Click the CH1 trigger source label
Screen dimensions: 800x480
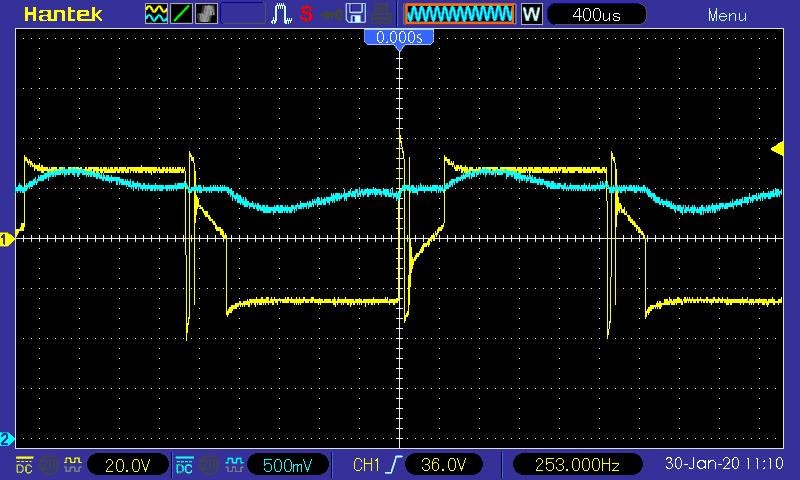point(366,465)
